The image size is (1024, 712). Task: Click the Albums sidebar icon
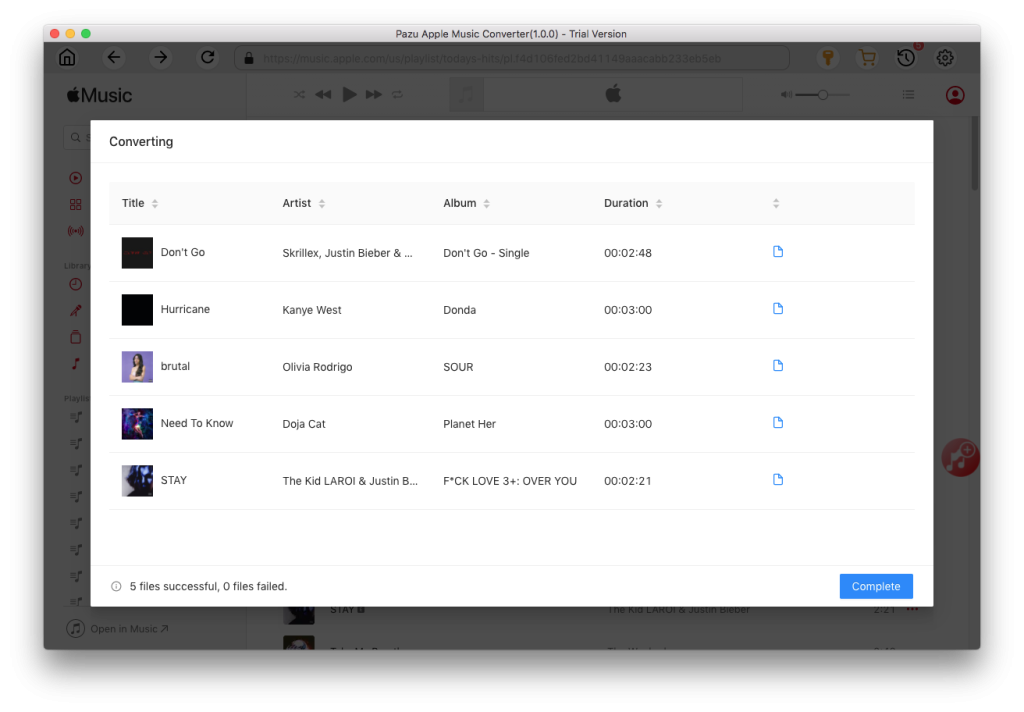pos(76,337)
